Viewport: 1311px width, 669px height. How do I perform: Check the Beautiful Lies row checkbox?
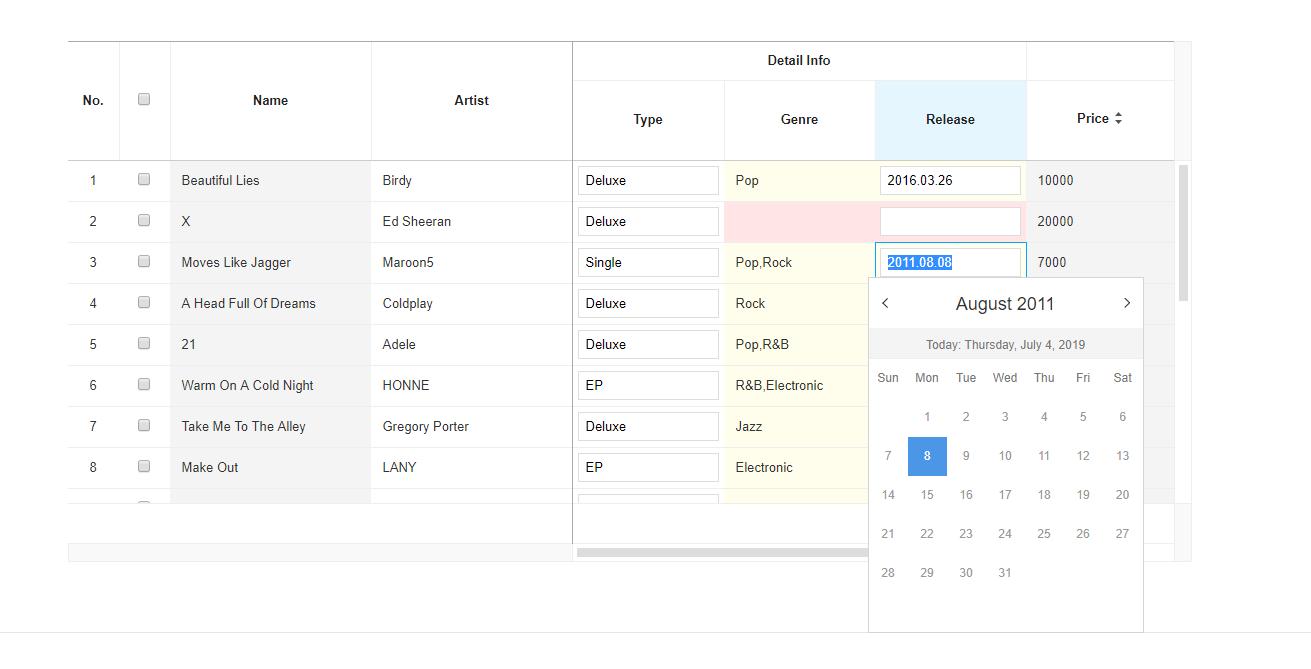[x=144, y=180]
